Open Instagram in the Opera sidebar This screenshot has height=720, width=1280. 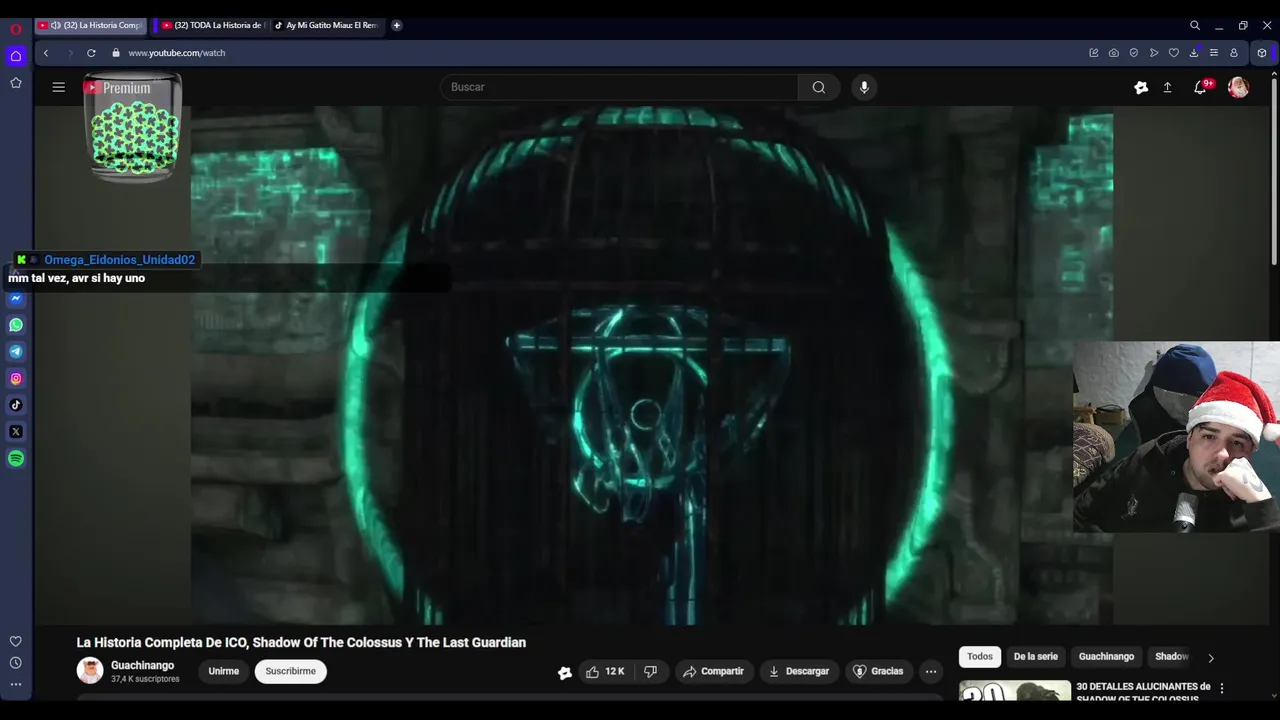pos(16,379)
